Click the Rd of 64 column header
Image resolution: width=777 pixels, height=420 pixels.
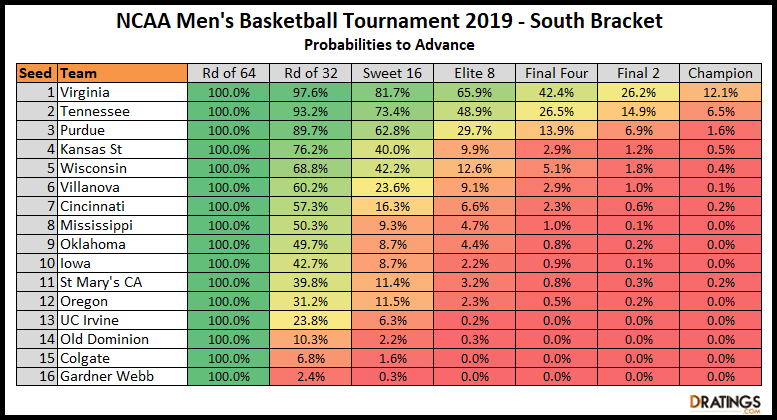229,73
